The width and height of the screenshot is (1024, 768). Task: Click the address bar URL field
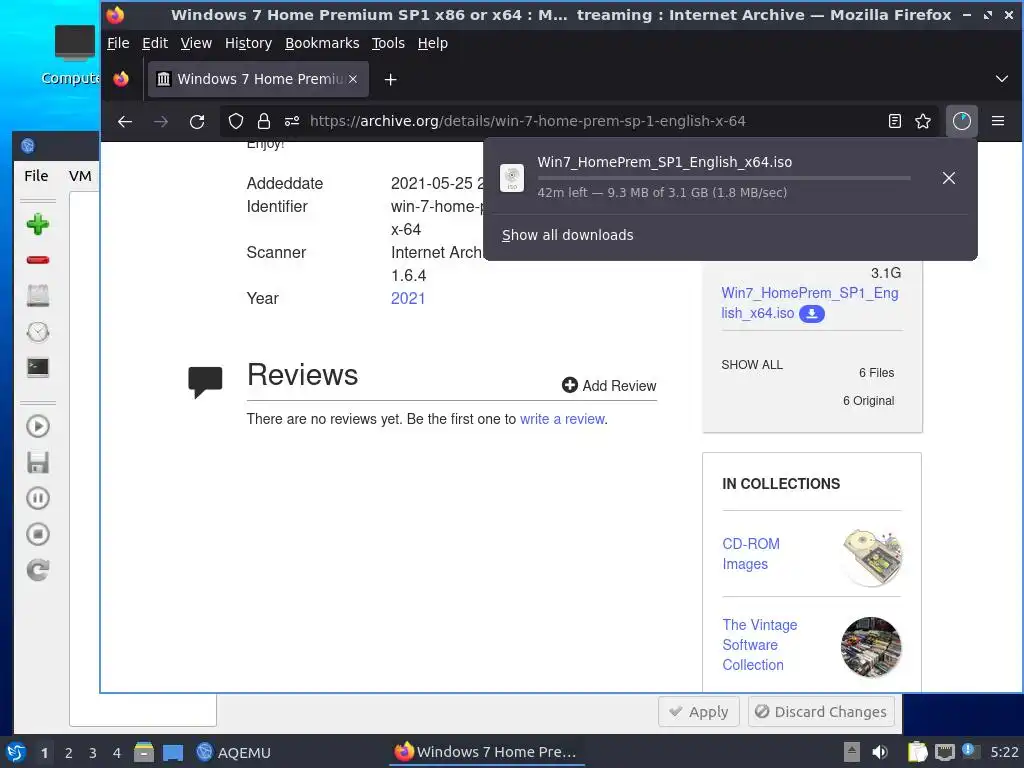click(x=527, y=121)
